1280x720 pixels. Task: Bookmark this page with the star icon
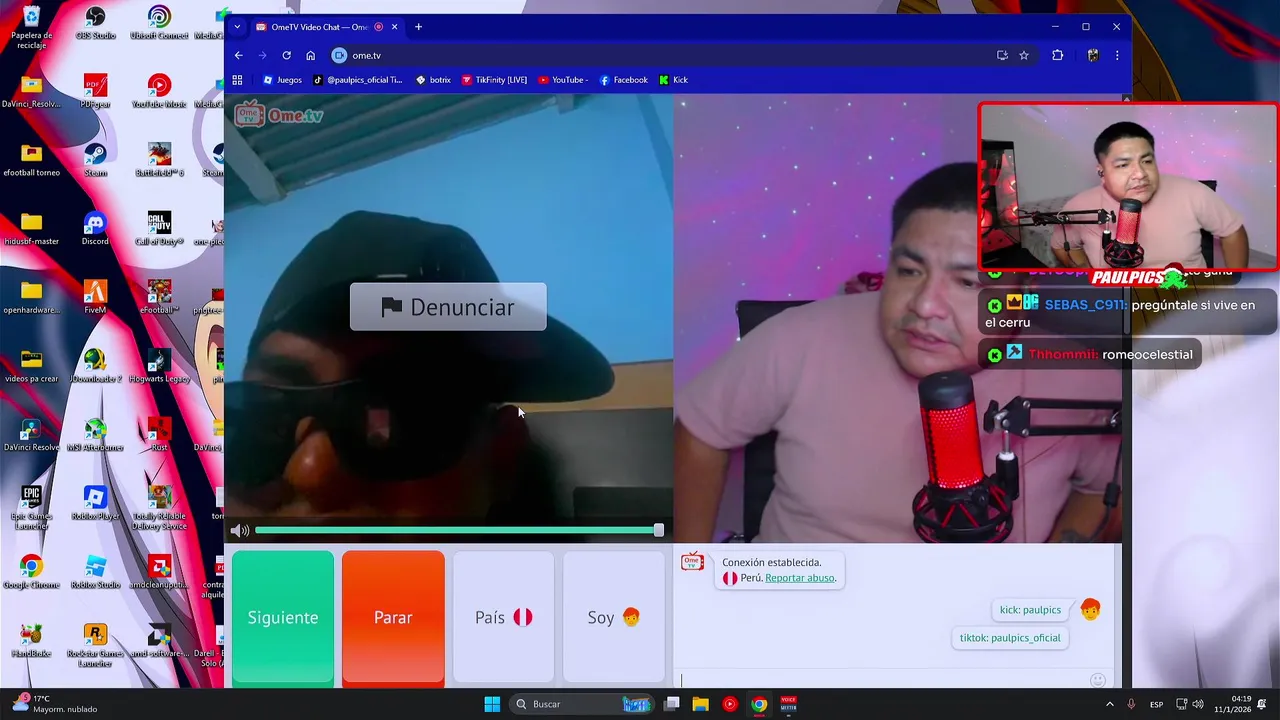coord(1024,55)
